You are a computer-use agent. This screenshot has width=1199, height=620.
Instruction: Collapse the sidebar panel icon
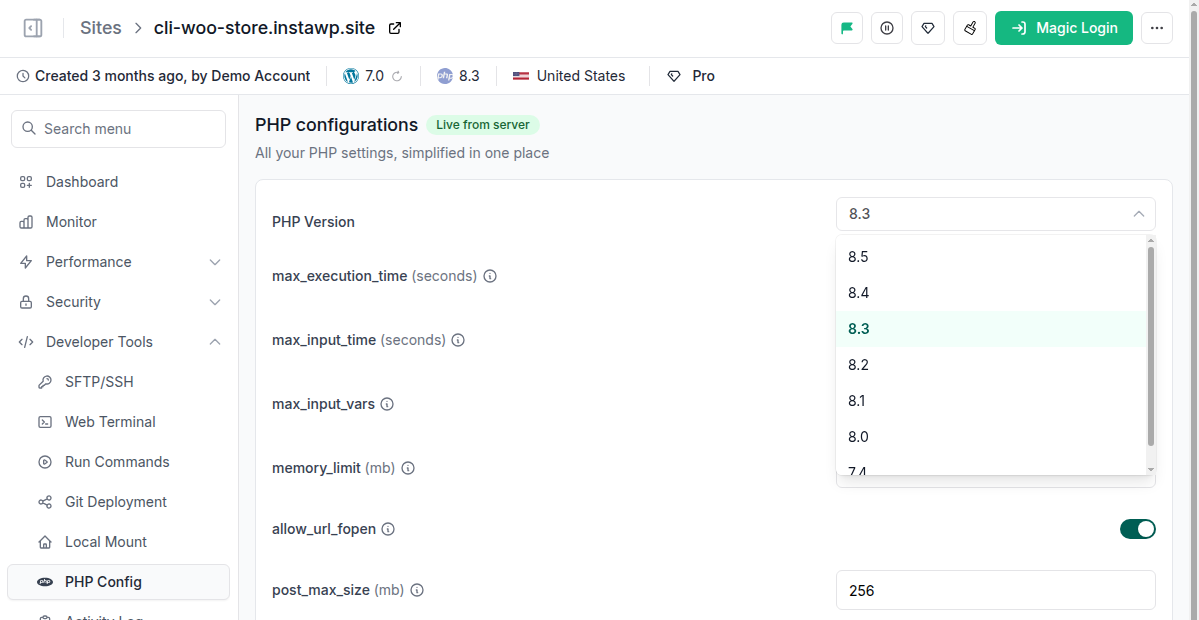point(33,28)
